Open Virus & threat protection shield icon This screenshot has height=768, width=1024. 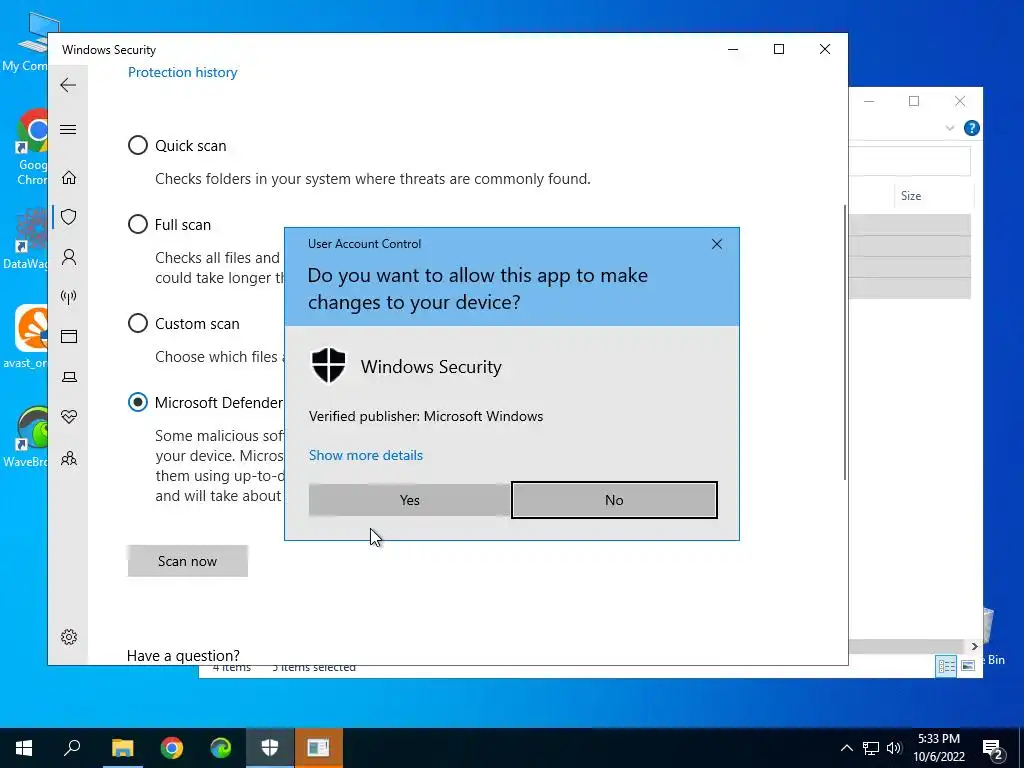click(69, 217)
